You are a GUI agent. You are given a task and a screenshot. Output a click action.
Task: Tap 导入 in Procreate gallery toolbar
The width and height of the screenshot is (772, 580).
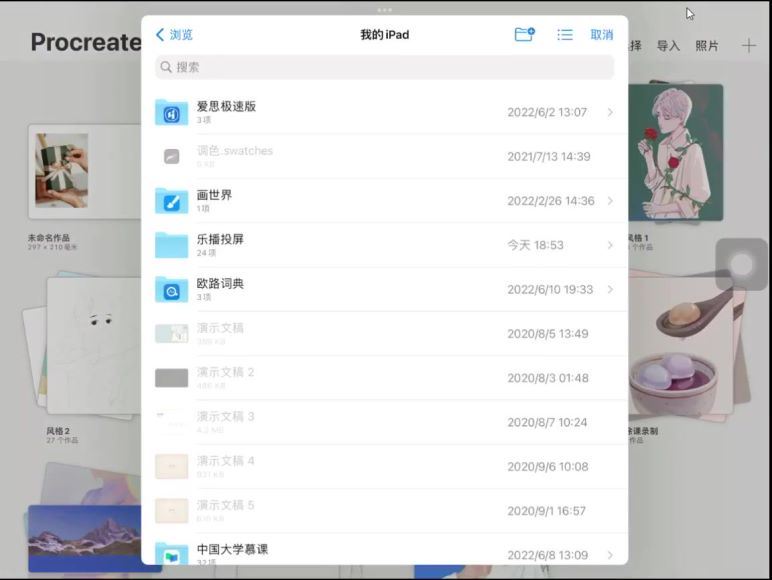pyautogui.click(x=668, y=46)
